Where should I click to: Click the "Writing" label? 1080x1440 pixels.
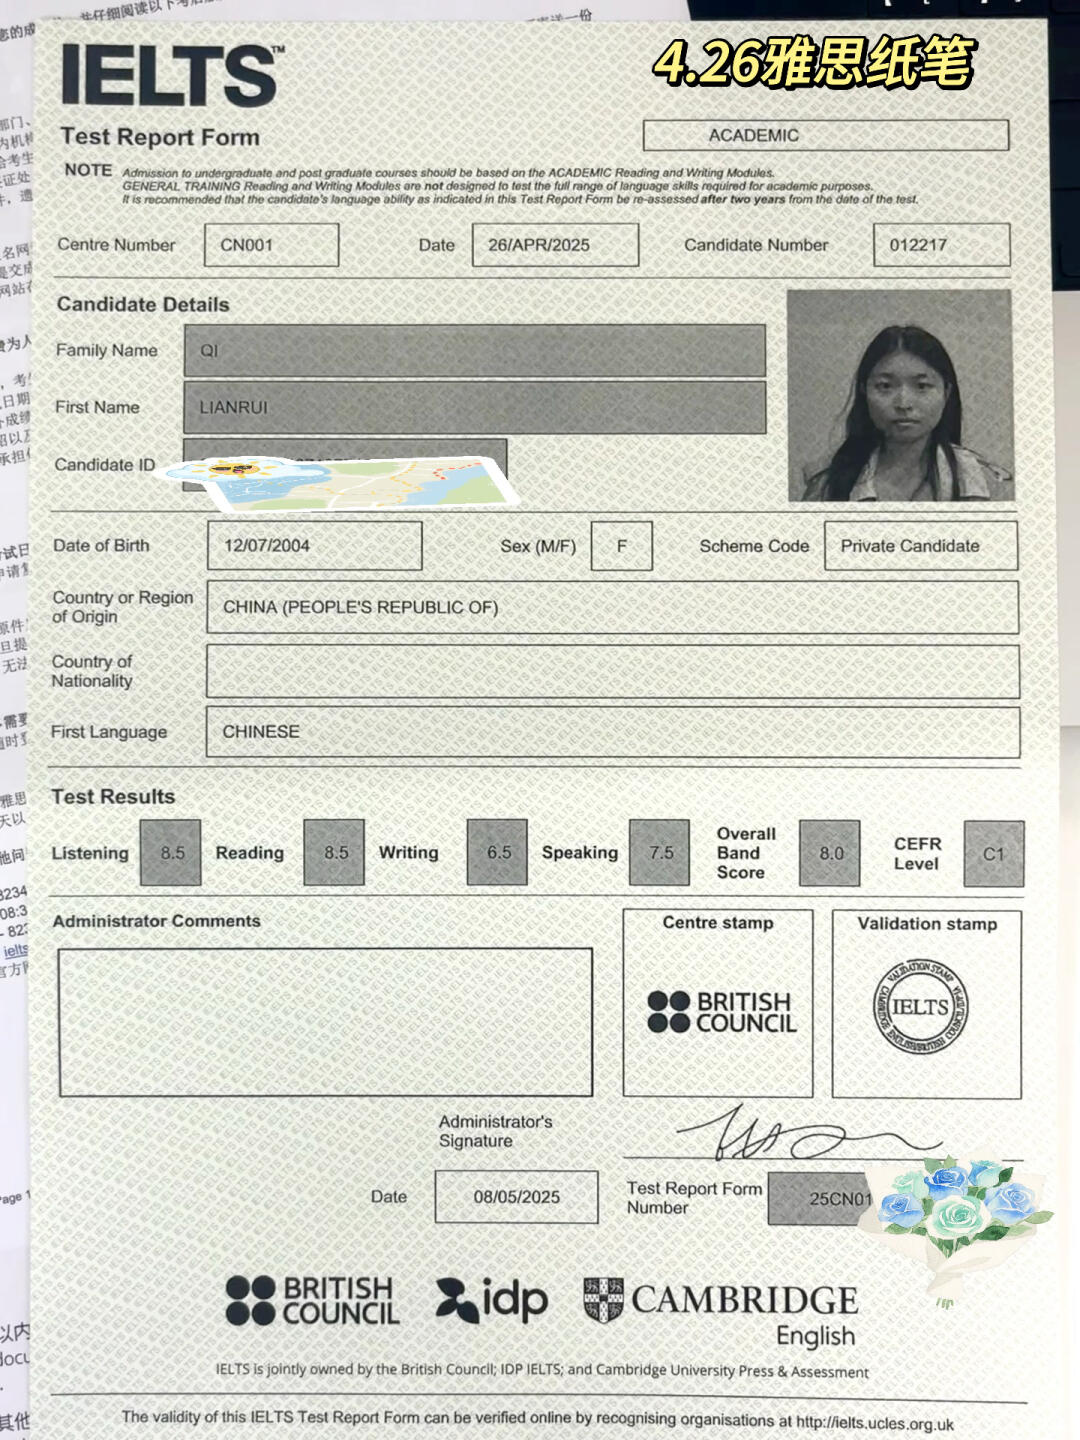tap(408, 853)
